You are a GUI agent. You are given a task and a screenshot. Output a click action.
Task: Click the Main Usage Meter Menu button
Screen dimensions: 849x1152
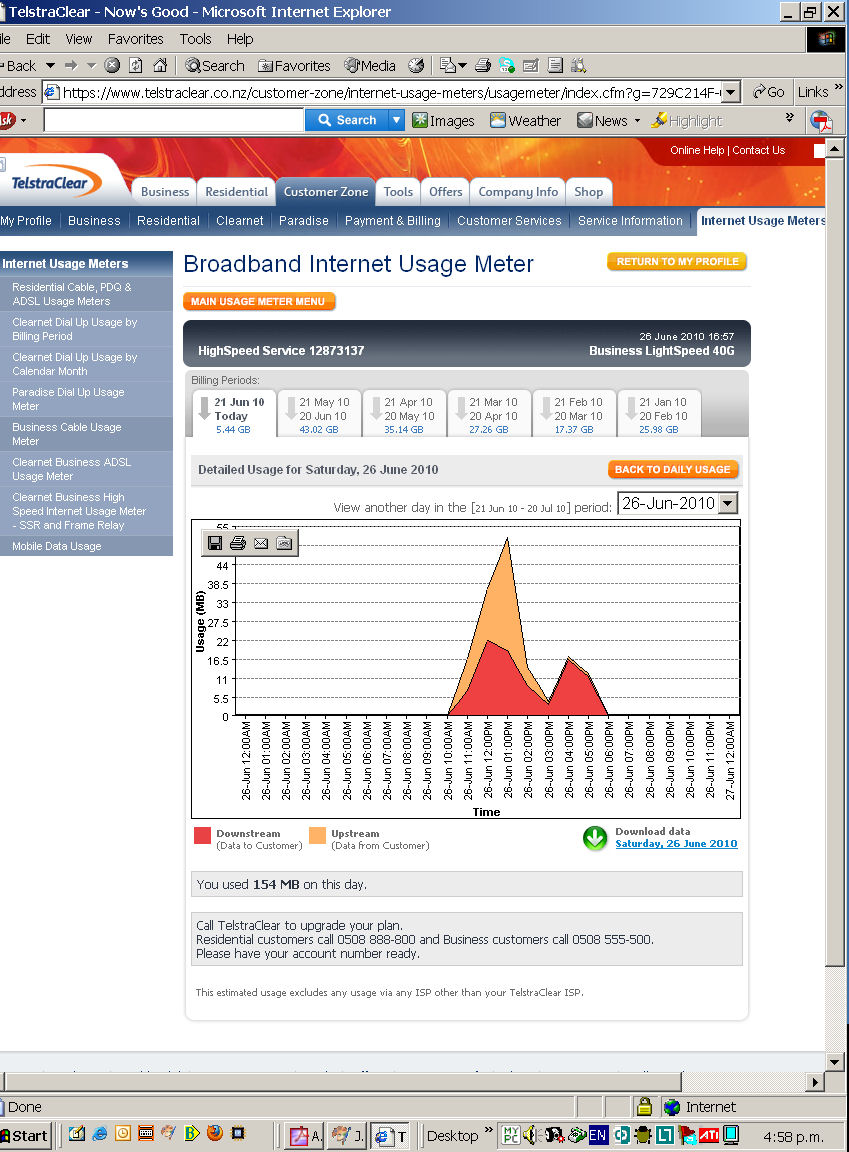[259, 301]
